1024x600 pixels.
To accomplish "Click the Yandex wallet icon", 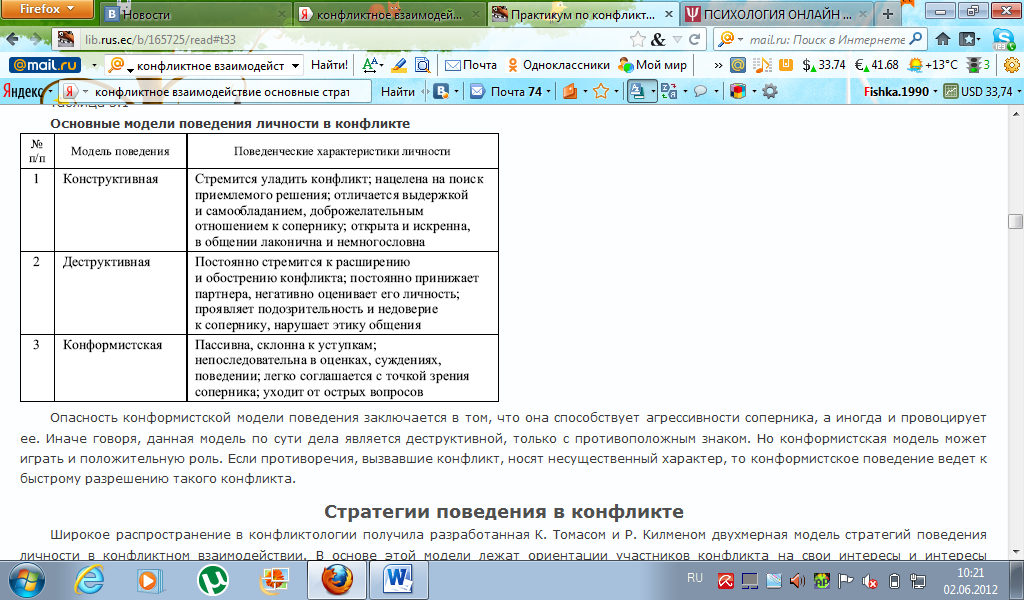I will point(570,92).
